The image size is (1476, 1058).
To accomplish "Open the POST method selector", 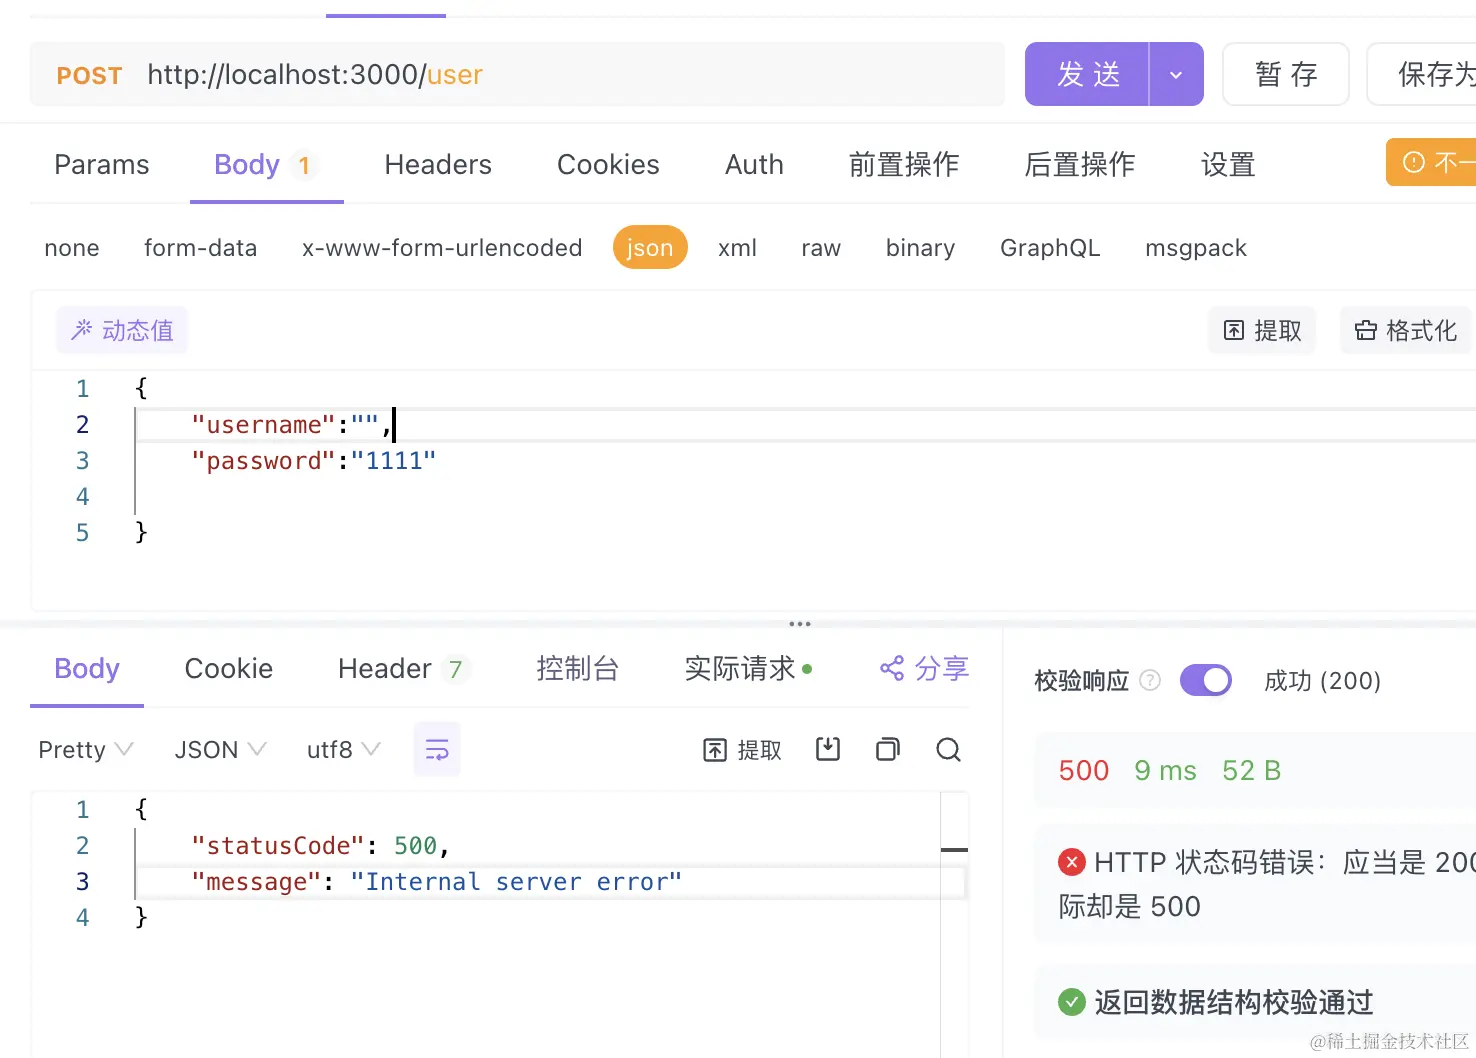I will tap(89, 75).
